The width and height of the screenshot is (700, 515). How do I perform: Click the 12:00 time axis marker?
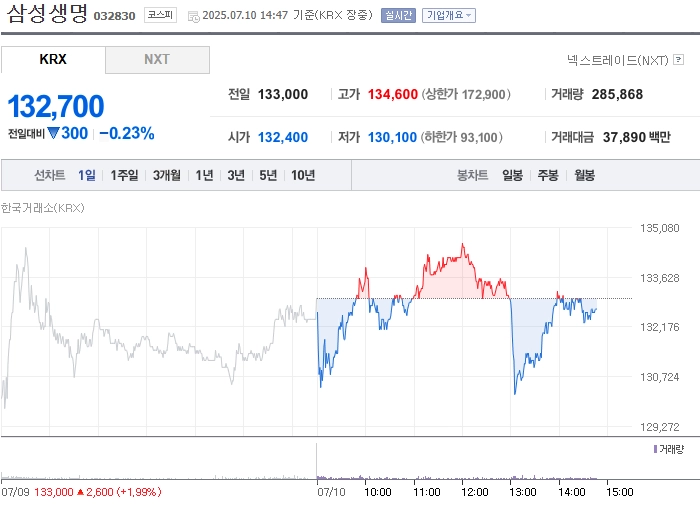tap(475, 492)
